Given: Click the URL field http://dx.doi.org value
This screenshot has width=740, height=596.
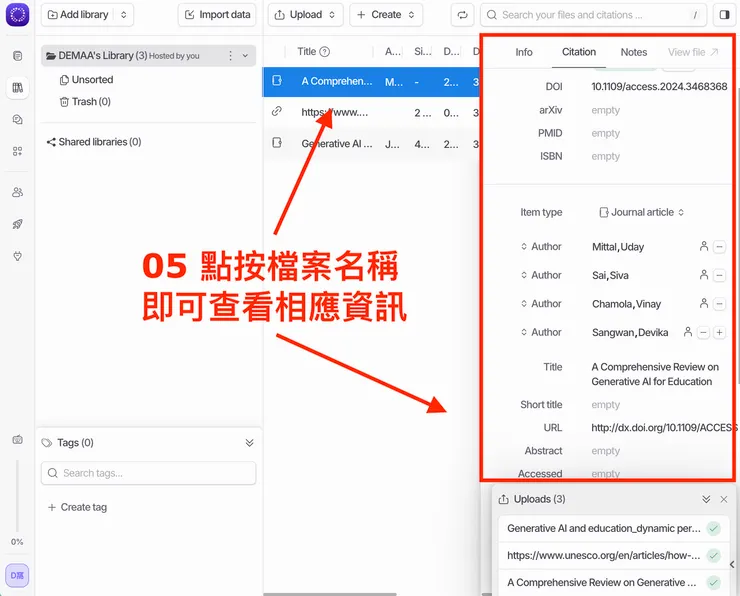Looking at the screenshot, I should point(664,428).
